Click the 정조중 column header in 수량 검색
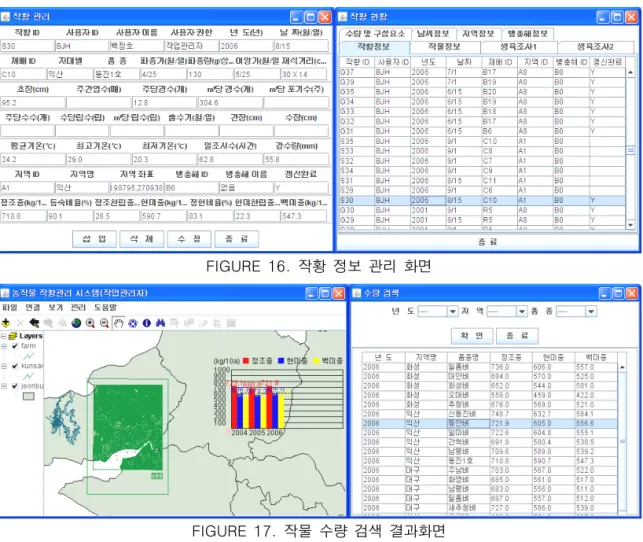 tap(511, 358)
